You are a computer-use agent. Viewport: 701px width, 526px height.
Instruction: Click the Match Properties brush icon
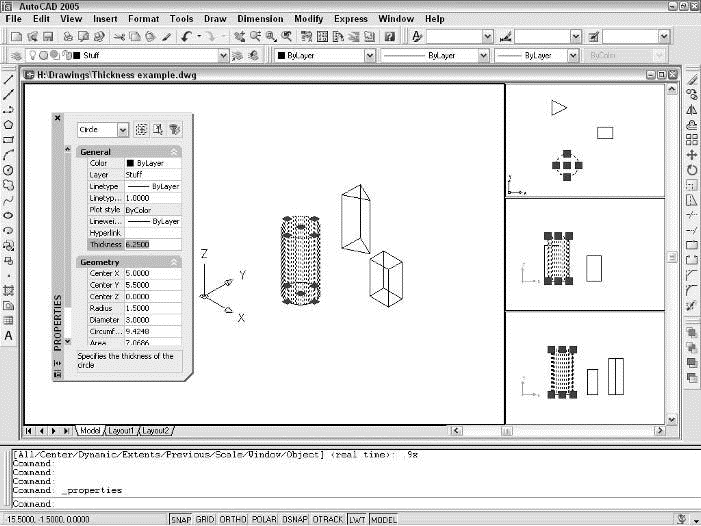click(x=167, y=37)
